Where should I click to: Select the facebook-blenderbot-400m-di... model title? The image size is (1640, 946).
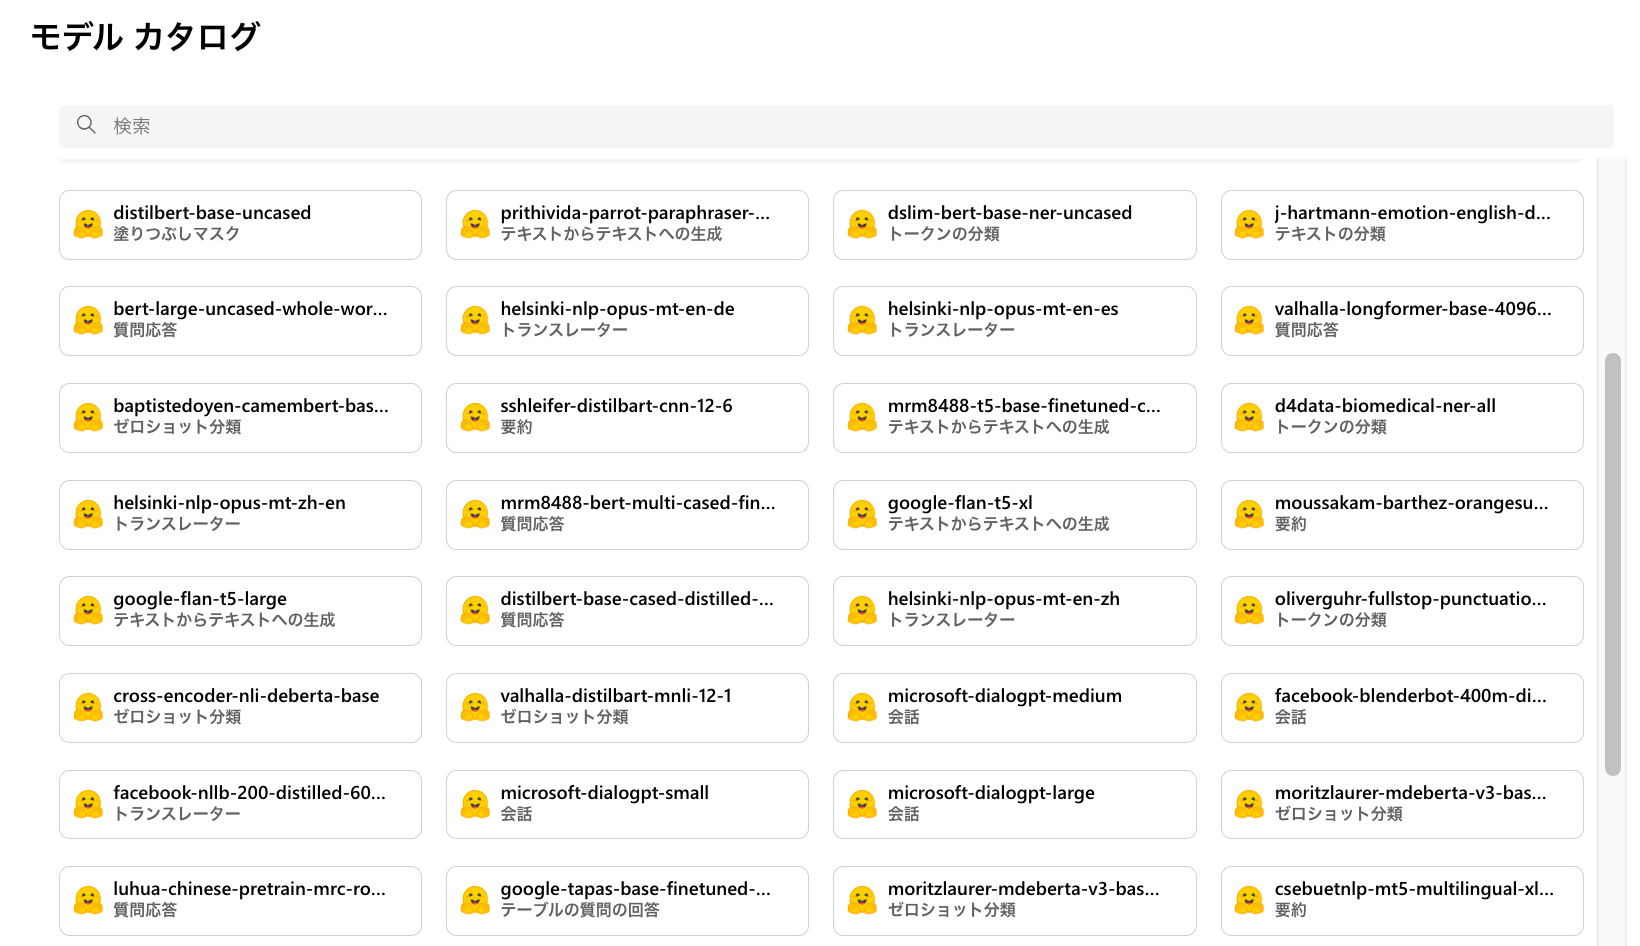[x=1410, y=696]
